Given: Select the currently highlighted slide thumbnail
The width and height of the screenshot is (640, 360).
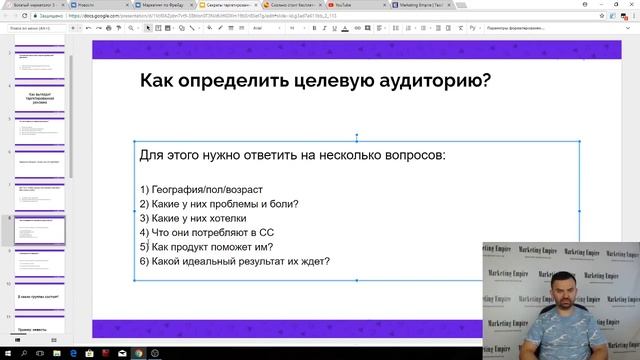Looking at the screenshot, I should pyautogui.click(x=40, y=230).
